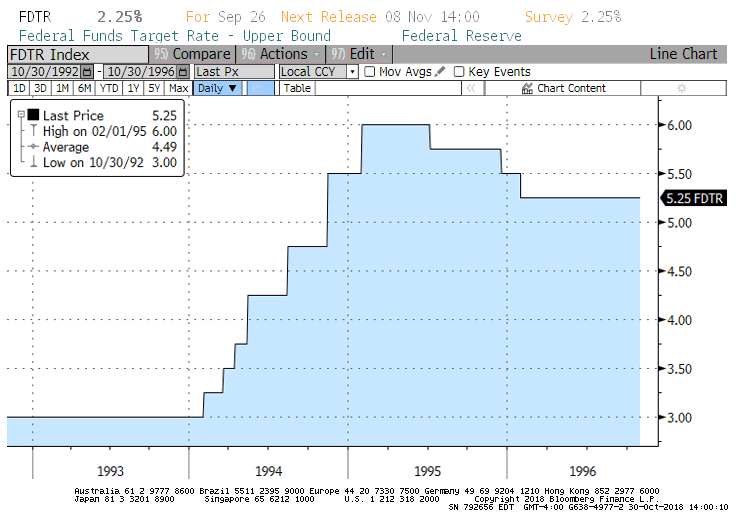
Task: Open the Daily periodicity dropdown
Action: (x=218, y=88)
